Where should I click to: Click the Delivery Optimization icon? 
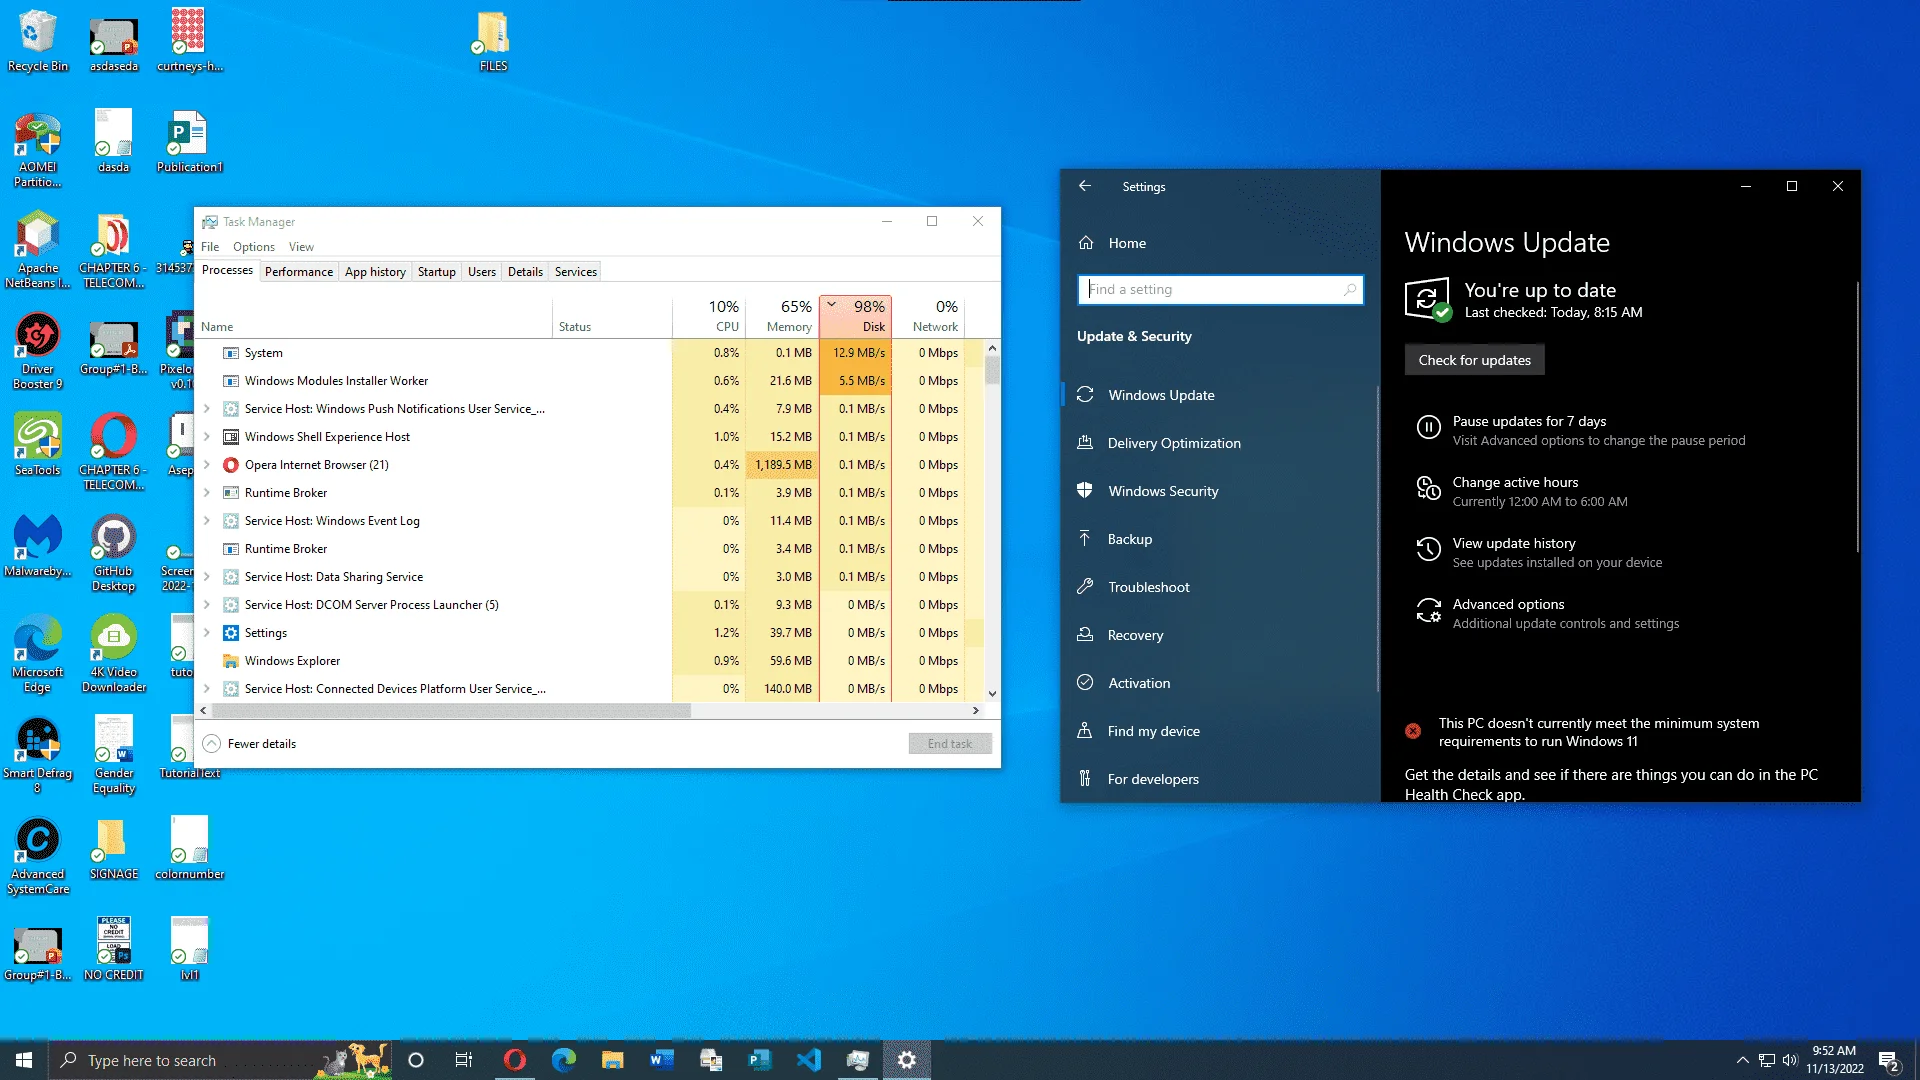tap(1085, 443)
